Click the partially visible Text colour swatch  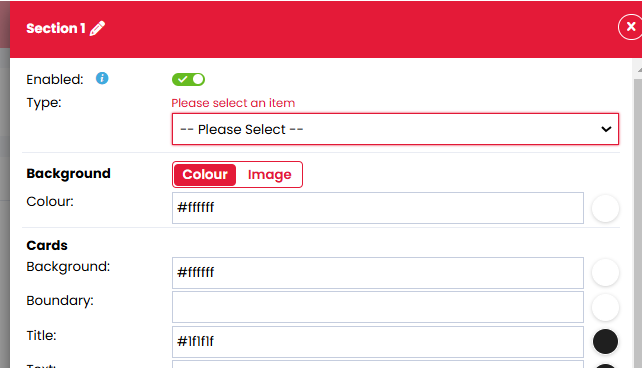pos(605,366)
